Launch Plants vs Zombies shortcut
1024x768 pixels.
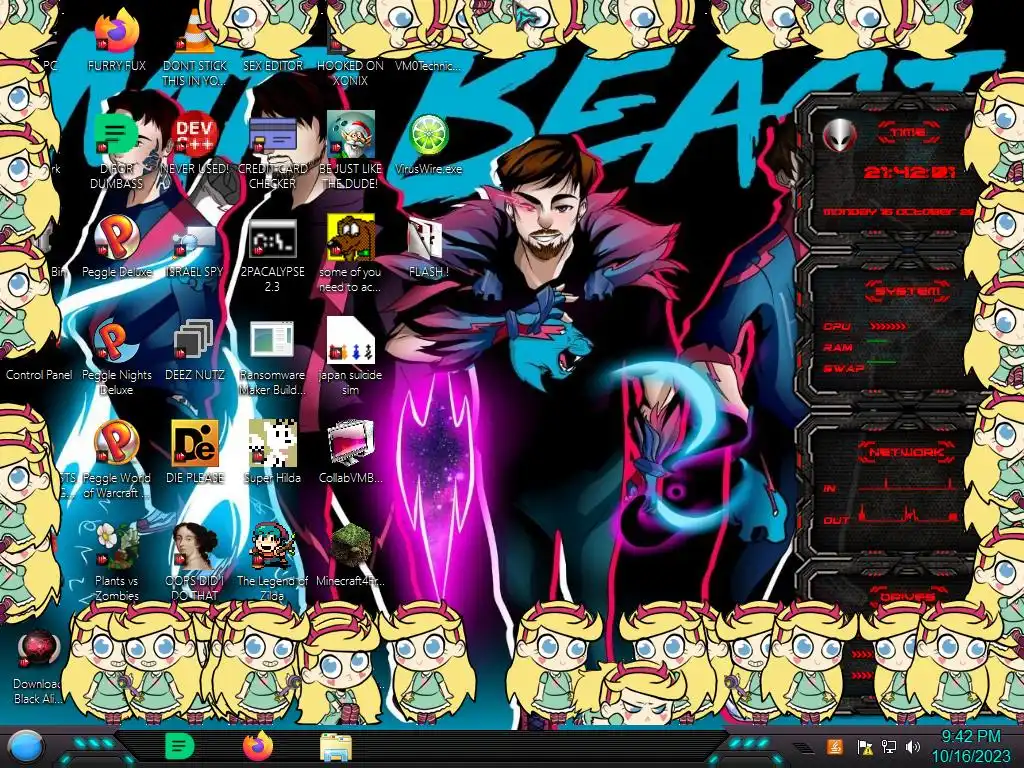(116, 546)
